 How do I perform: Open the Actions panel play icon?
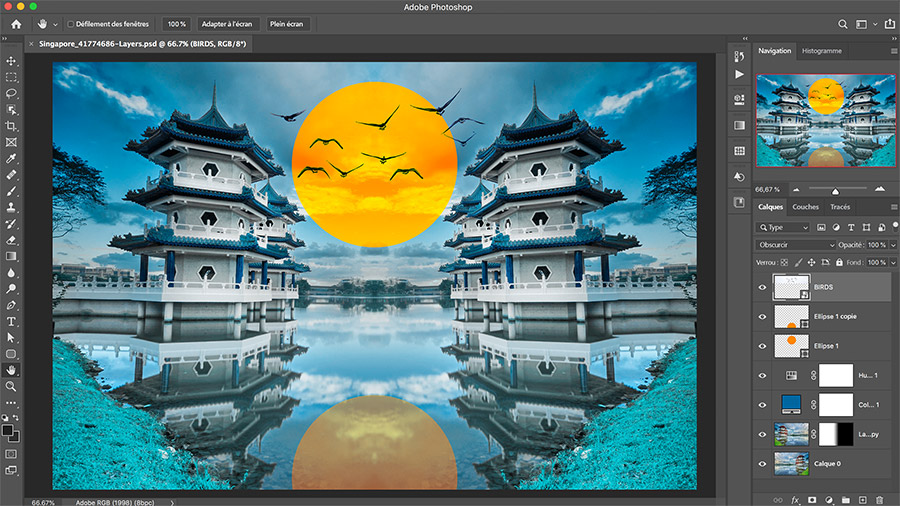coord(739,75)
